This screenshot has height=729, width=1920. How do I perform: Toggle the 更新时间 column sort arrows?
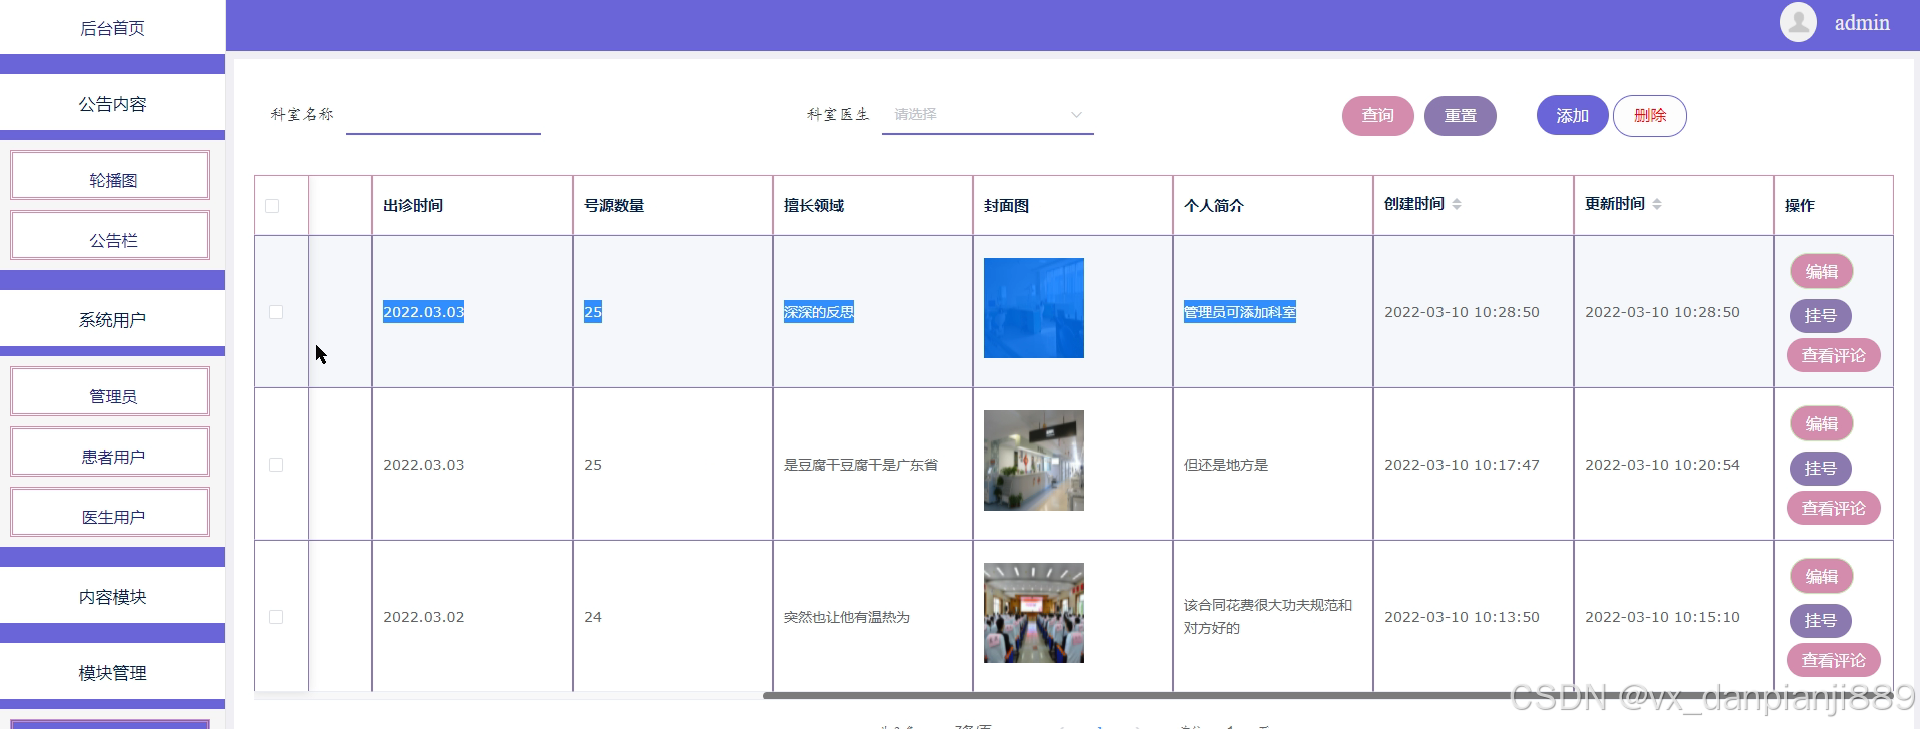(x=1657, y=204)
